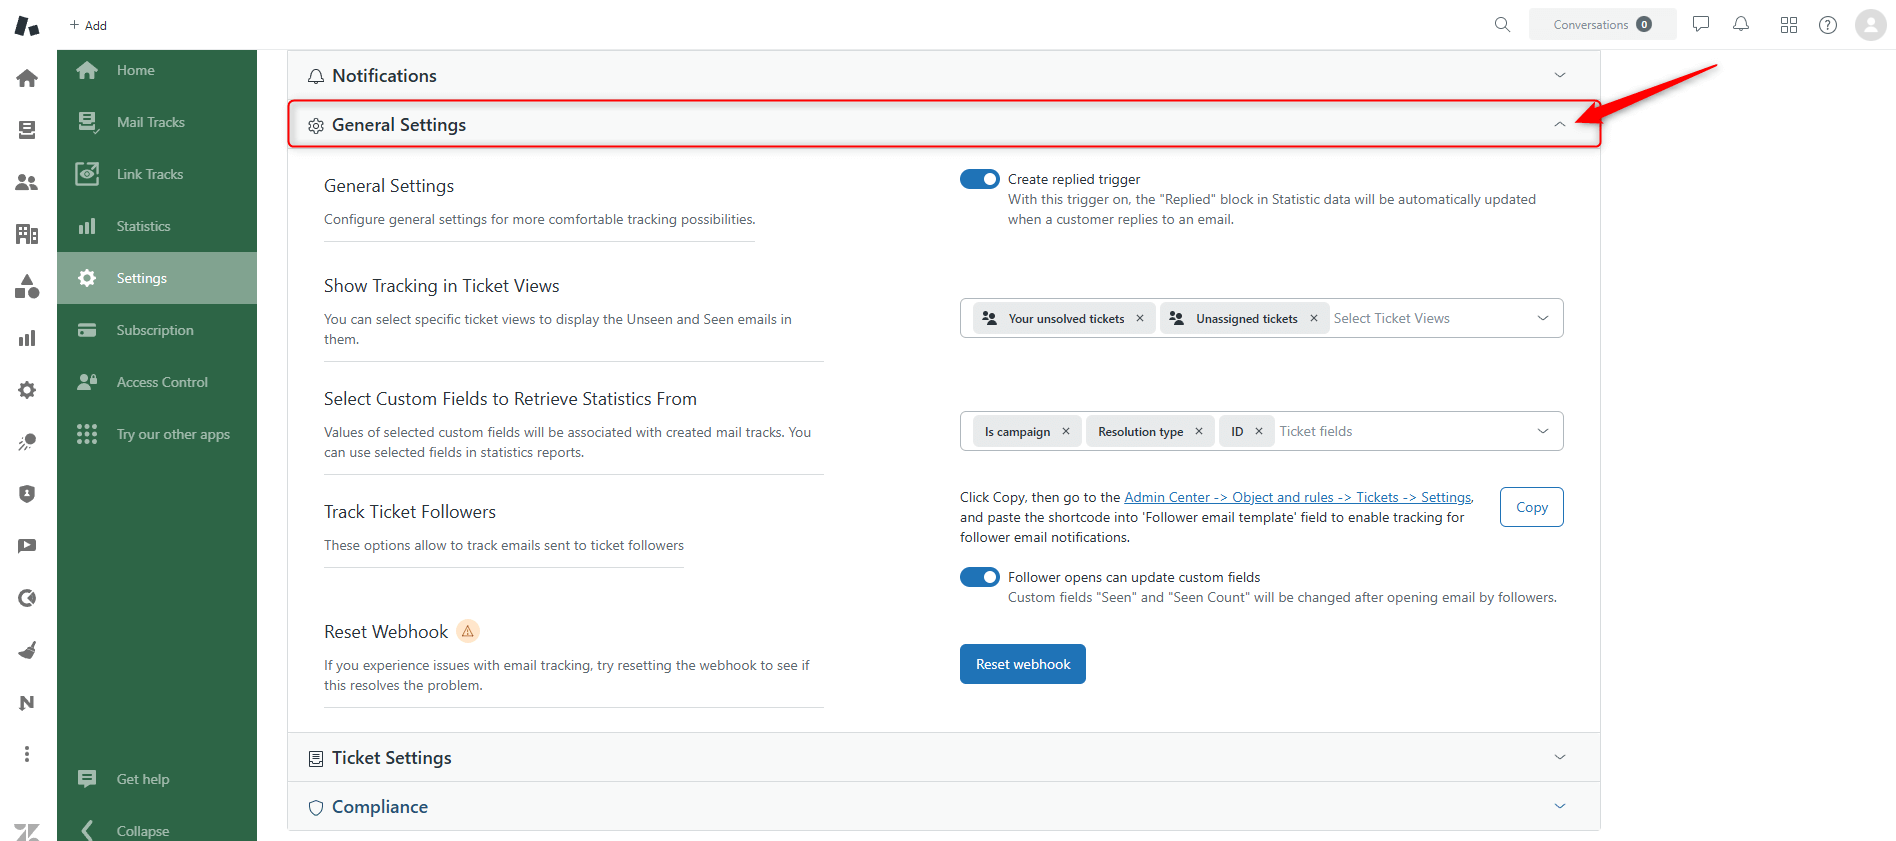Image resolution: width=1896 pixels, height=841 pixels.
Task: Remove the Your unsolved tickets tag
Action: (x=1140, y=319)
